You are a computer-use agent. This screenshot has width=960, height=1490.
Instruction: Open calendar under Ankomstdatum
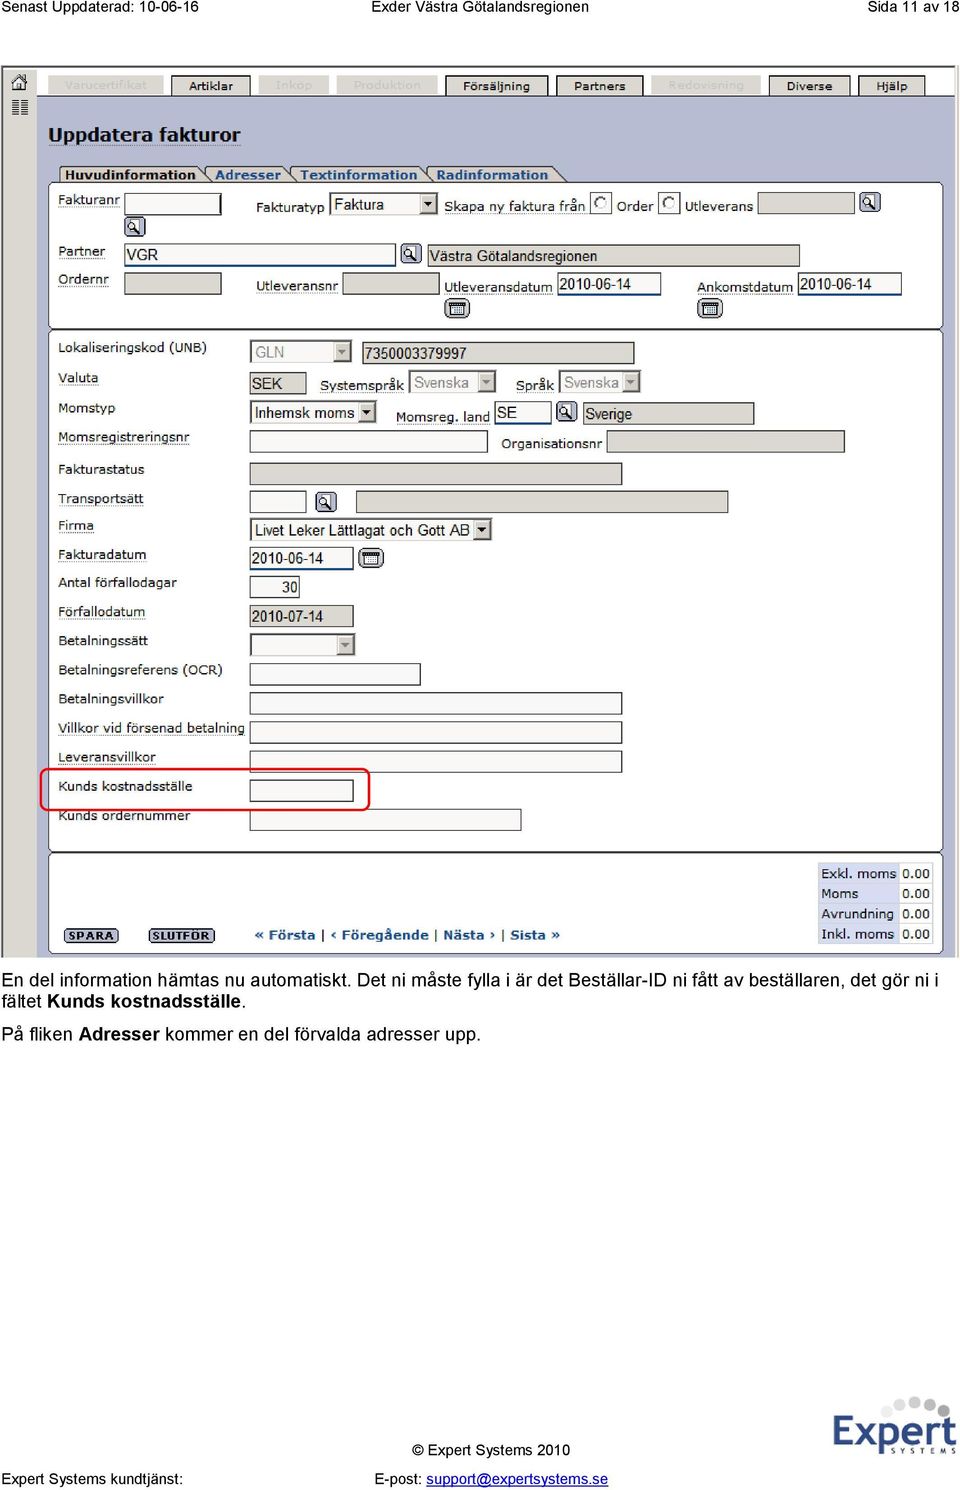coord(710,309)
